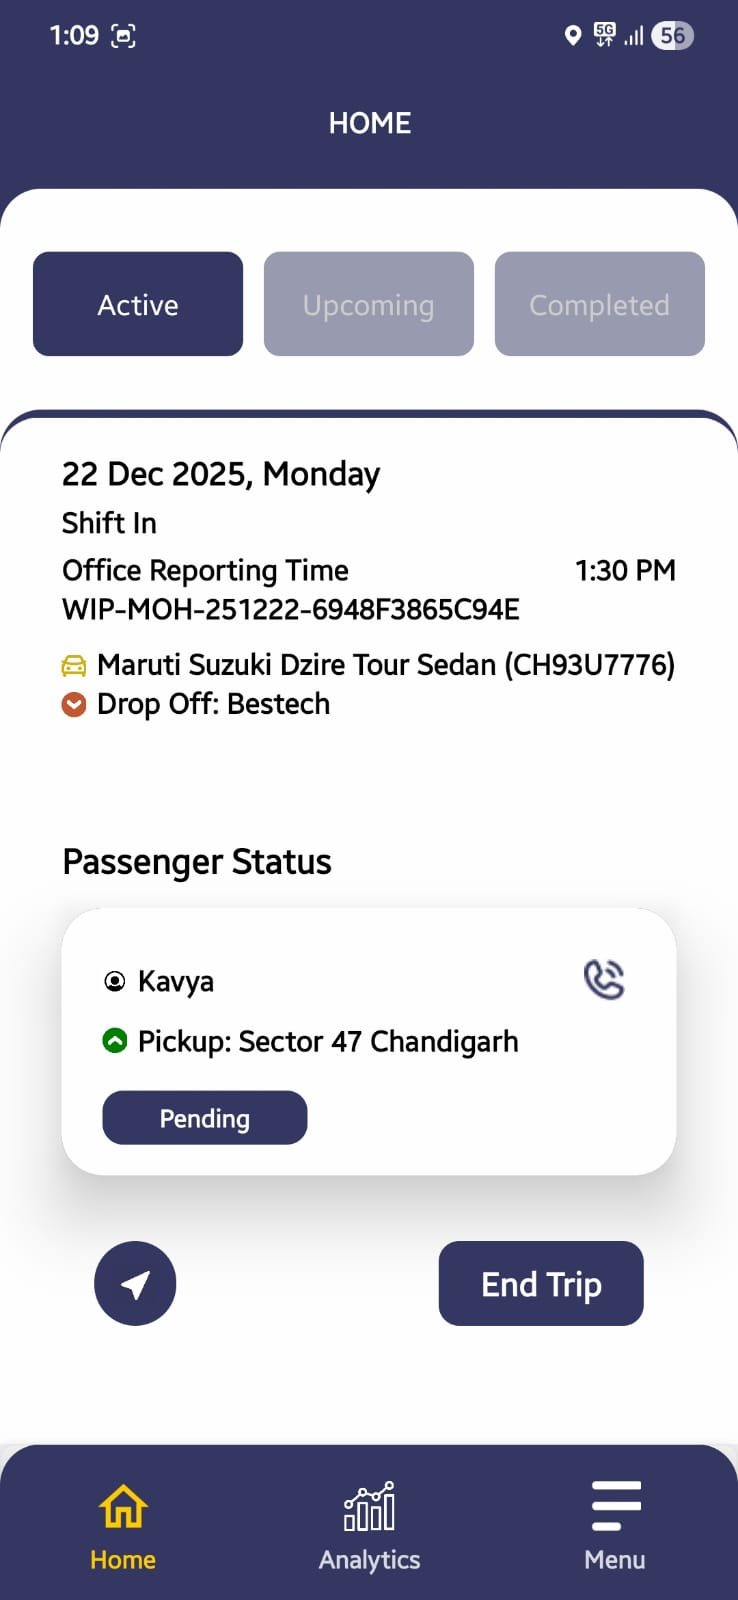The height and width of the screenshot is (1600, 738).
Task: Tap the Pickup: Sector 47 Chandigarh text
Action: point(328,1042)
